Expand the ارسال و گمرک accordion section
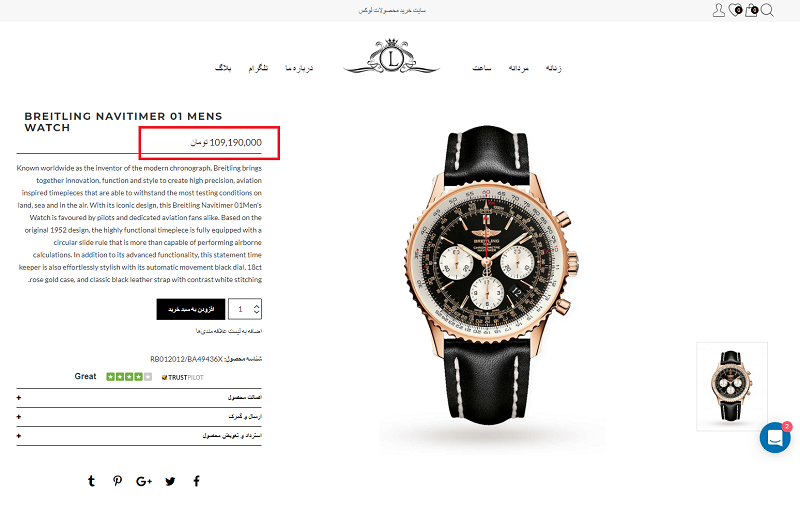 139,417
